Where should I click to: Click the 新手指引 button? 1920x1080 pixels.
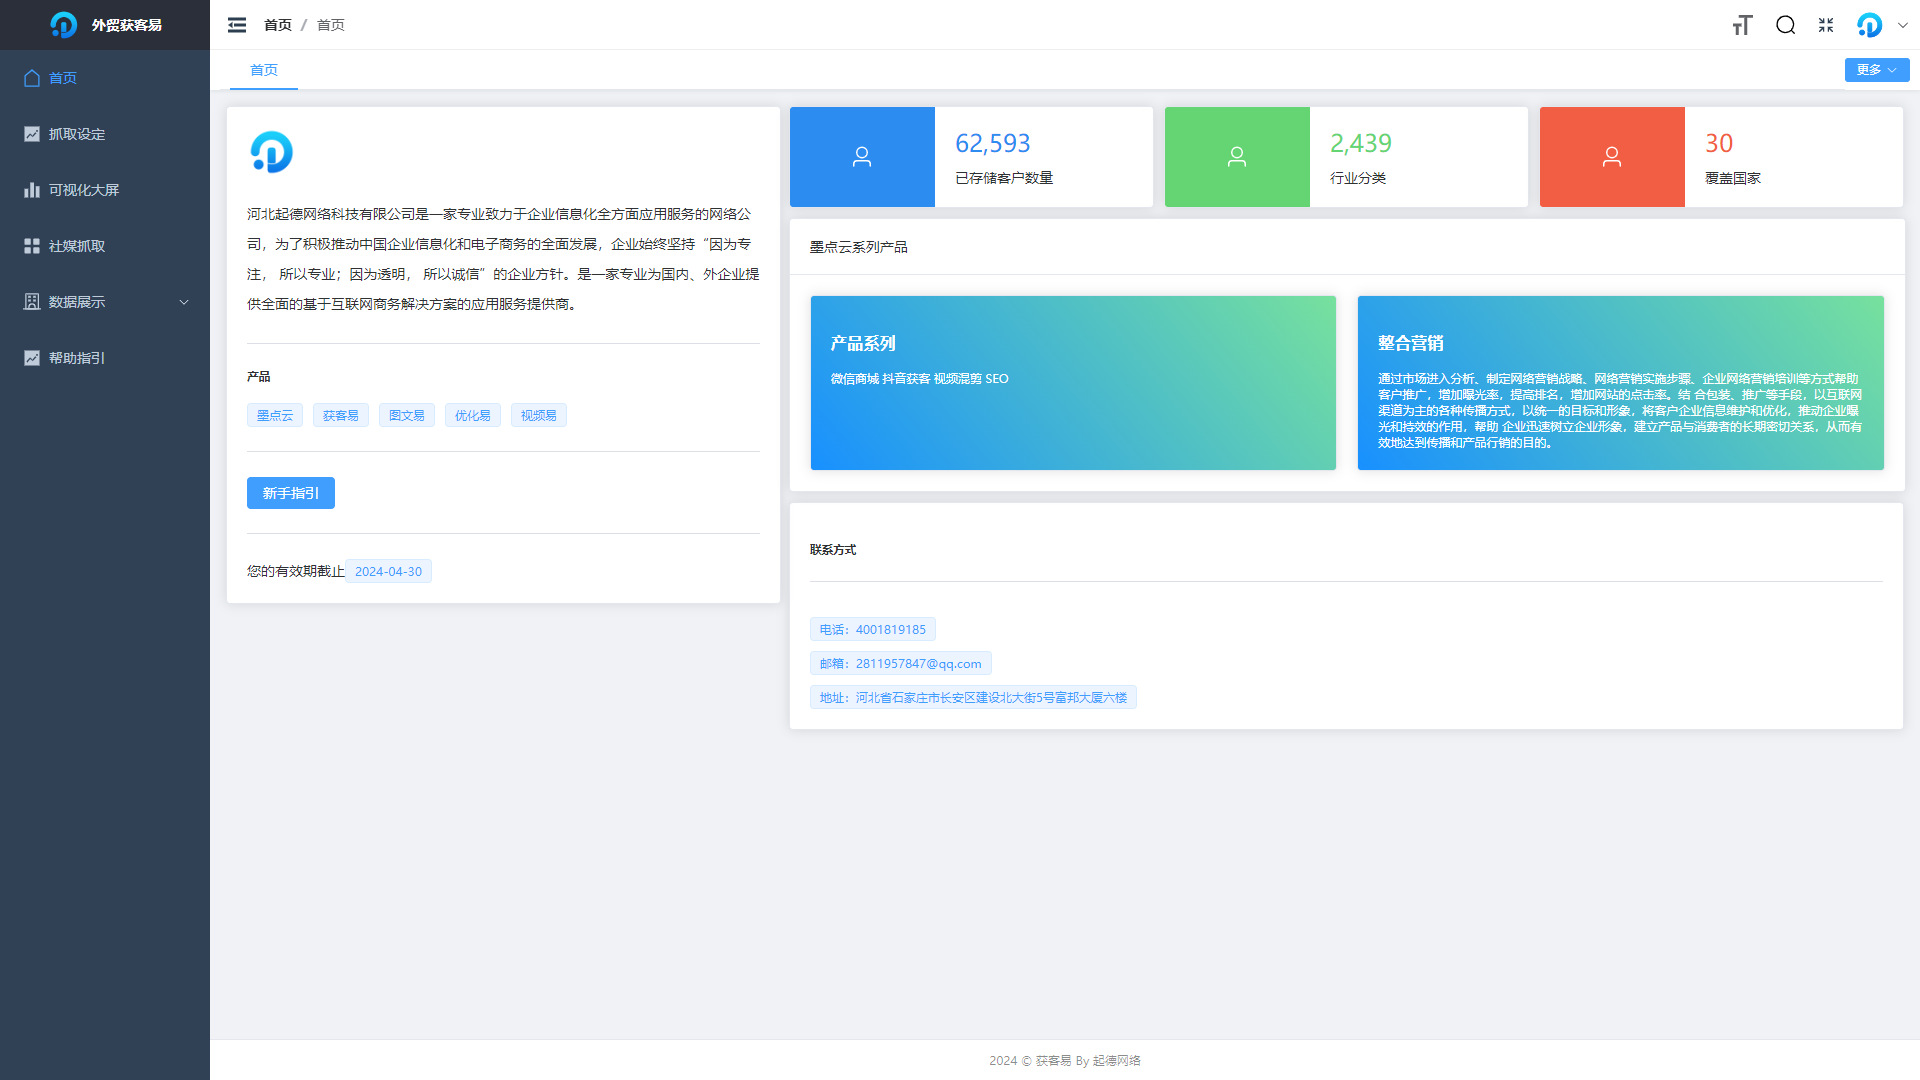[x=290, y=493]
